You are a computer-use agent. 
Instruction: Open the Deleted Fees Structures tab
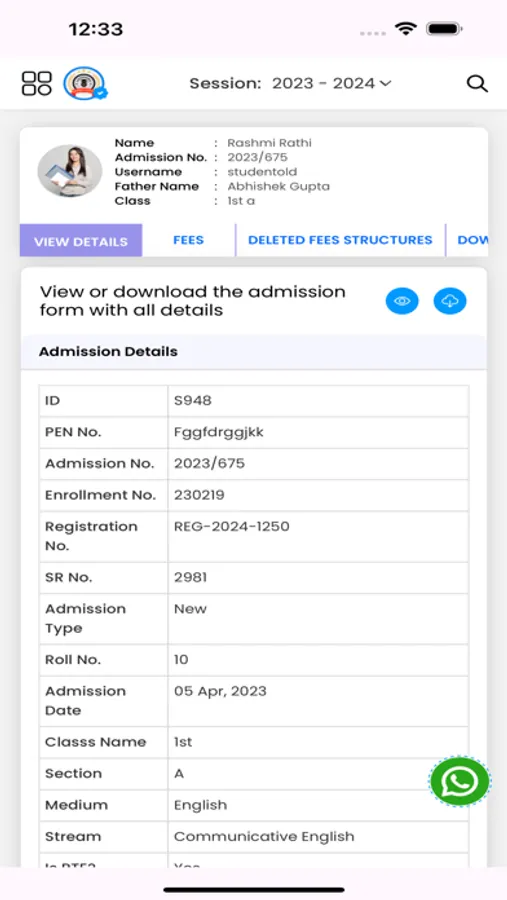tap(340, 240)
